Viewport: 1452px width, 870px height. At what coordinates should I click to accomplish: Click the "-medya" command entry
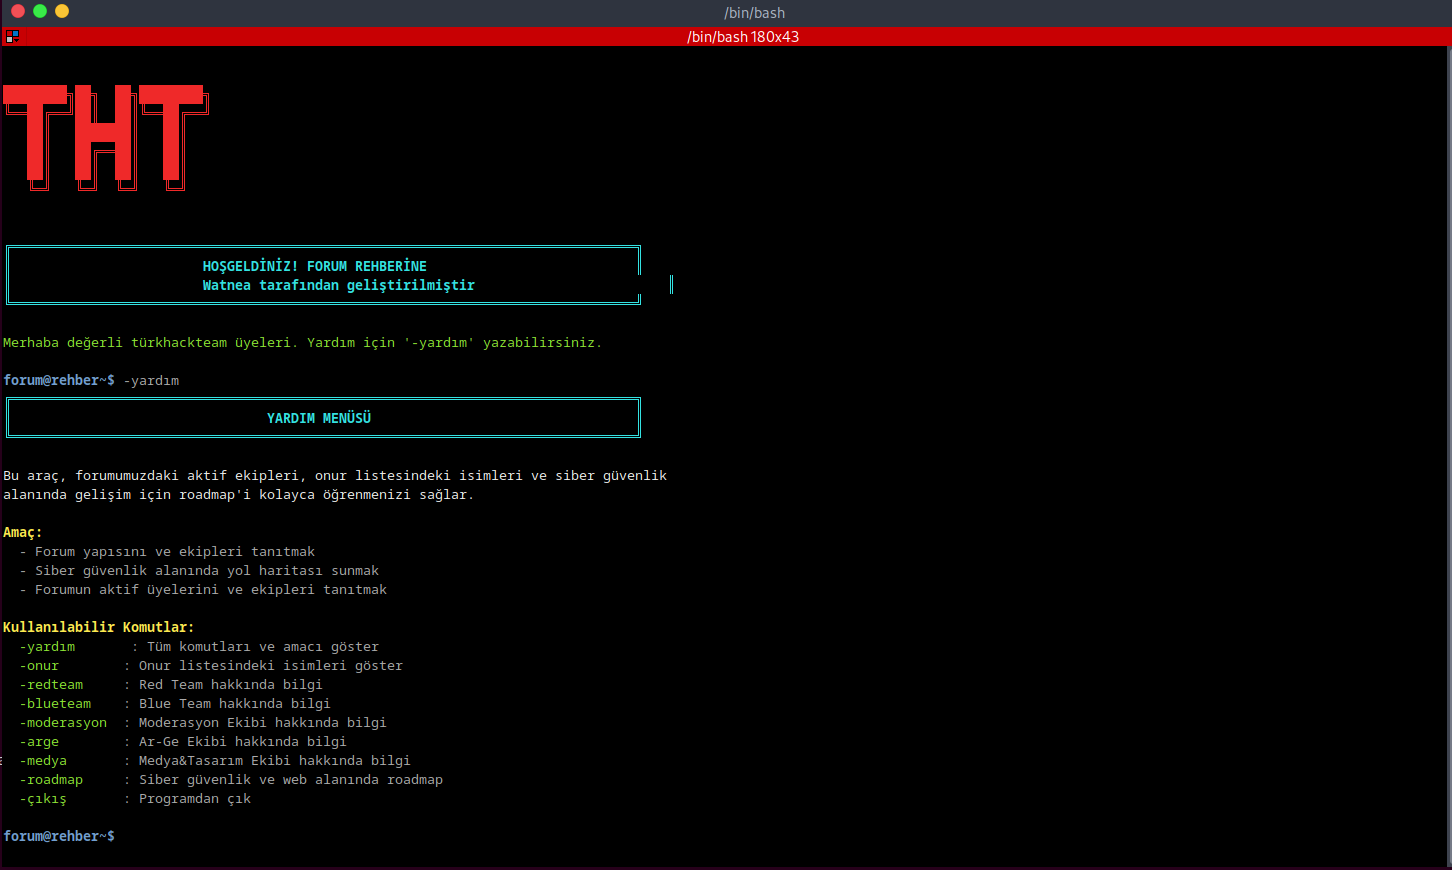click(x=43, y=760)
